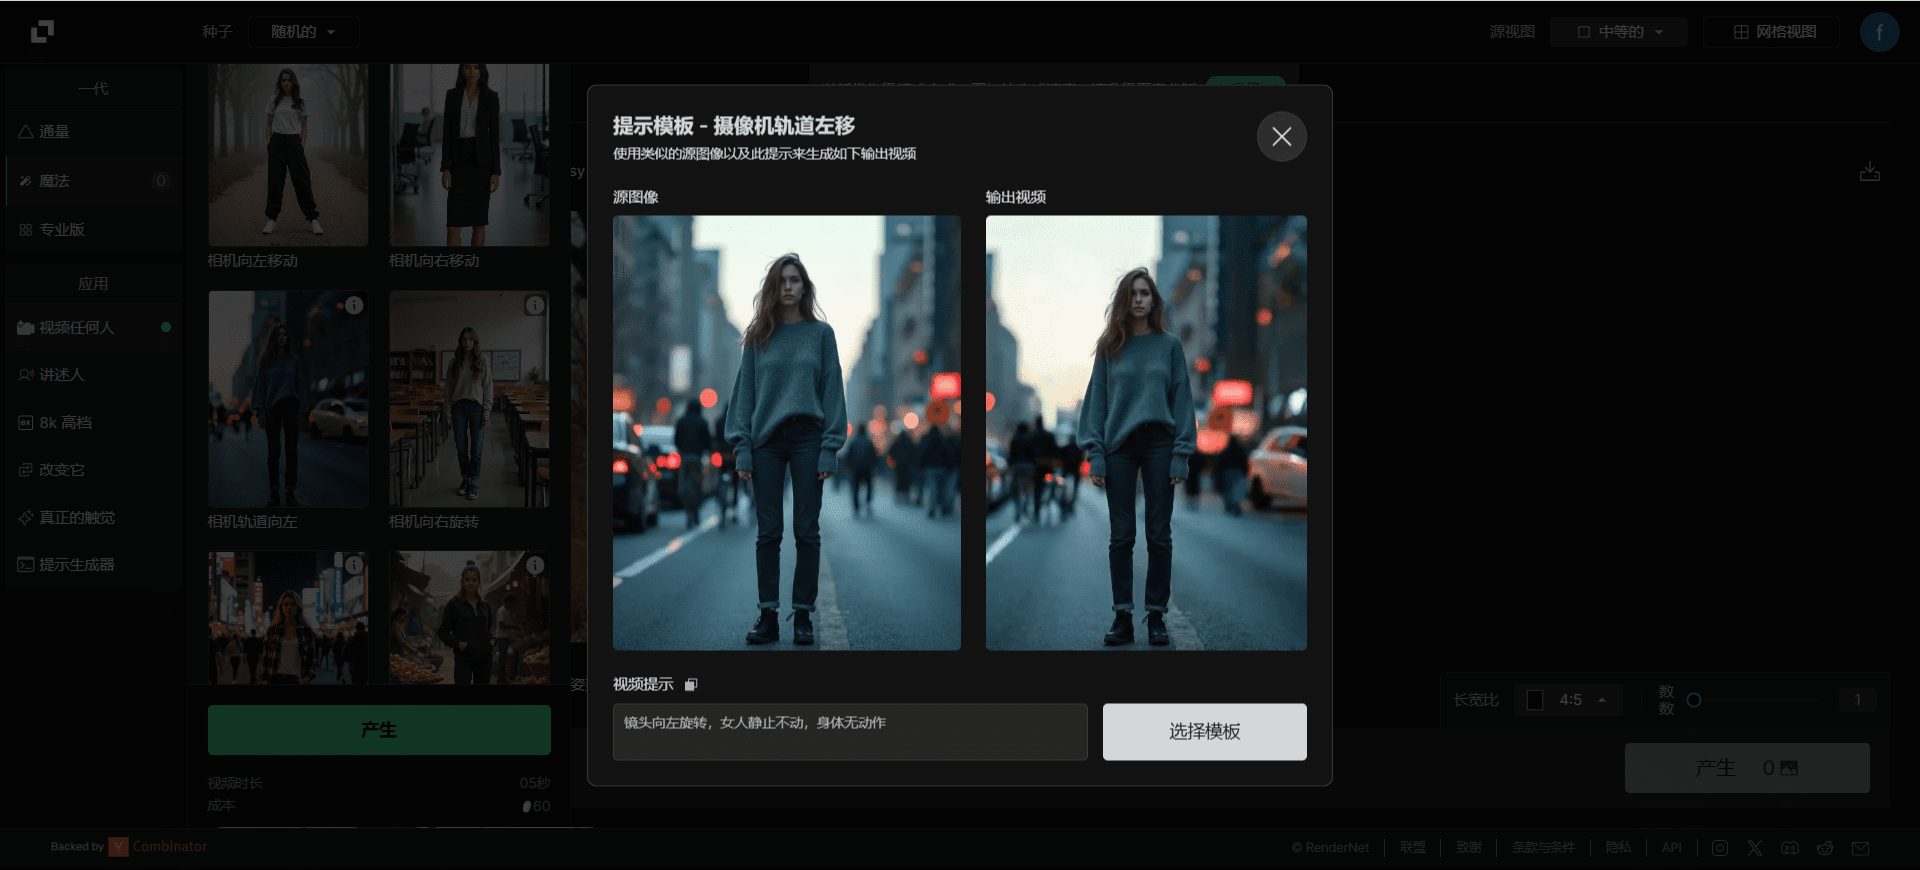Click the 选择模板 button
This screenshot has width=1920, height=870.
(1204, 731)
